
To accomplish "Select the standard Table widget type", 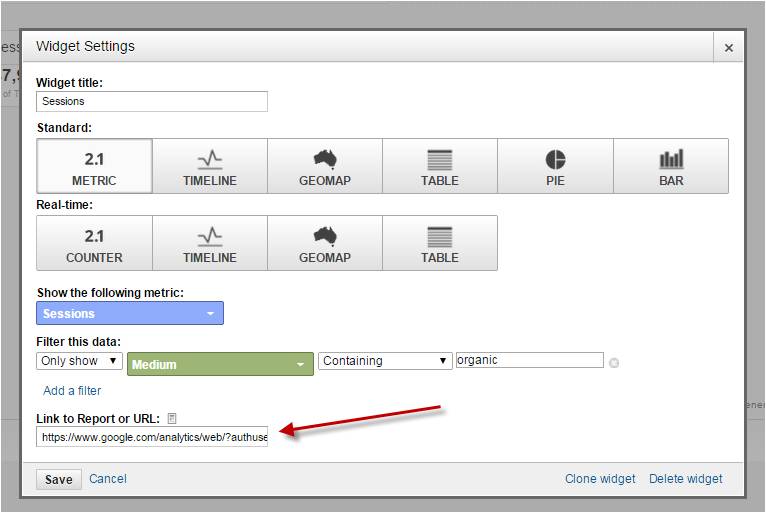I will click(x=440, y=166).
